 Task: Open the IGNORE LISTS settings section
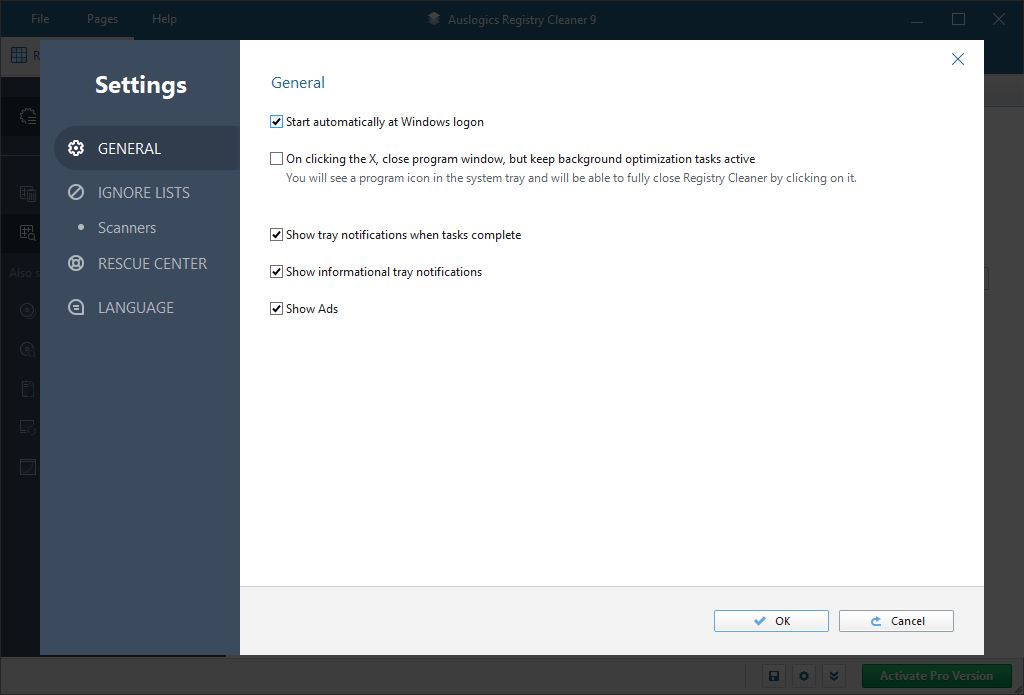click(x=144, y=193)
